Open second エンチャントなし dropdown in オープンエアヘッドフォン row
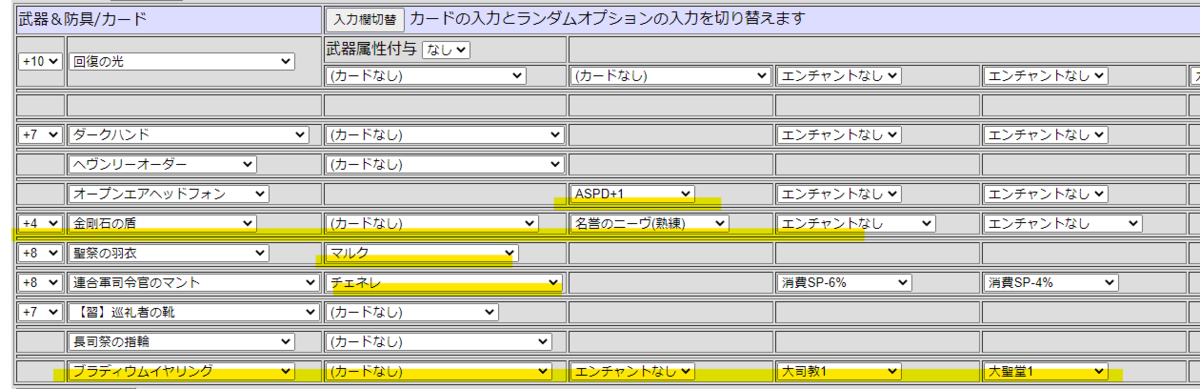Image resolution: width=1200 pixels, height=389 pixels. pos(1046,193)
